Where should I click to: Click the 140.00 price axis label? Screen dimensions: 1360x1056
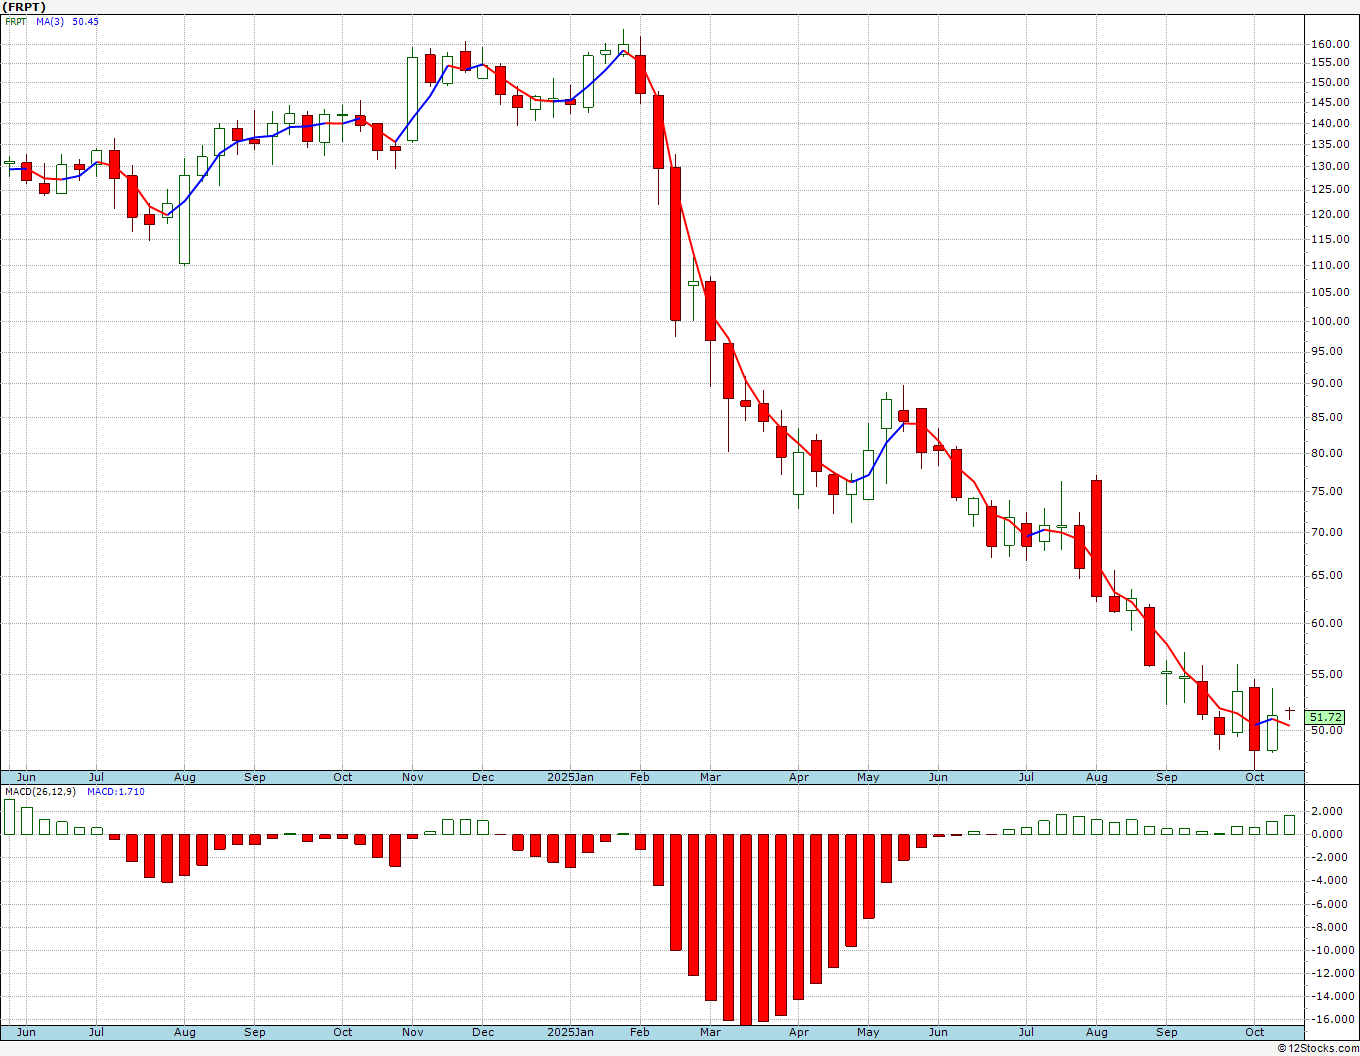point(1329,124)
